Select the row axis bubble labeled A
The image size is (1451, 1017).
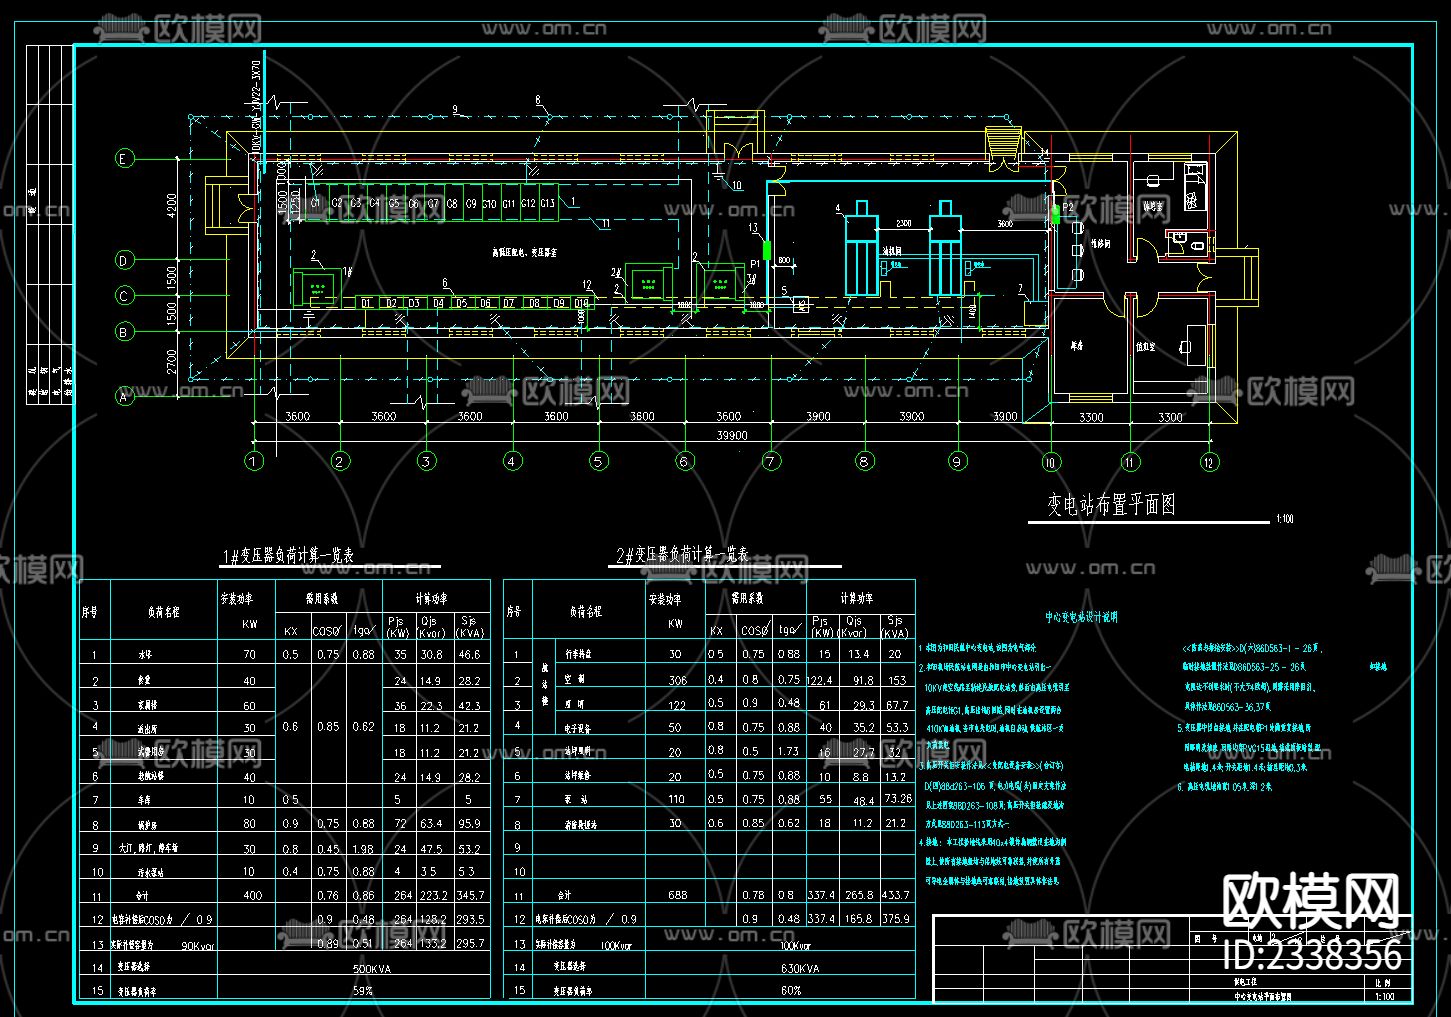125,396
